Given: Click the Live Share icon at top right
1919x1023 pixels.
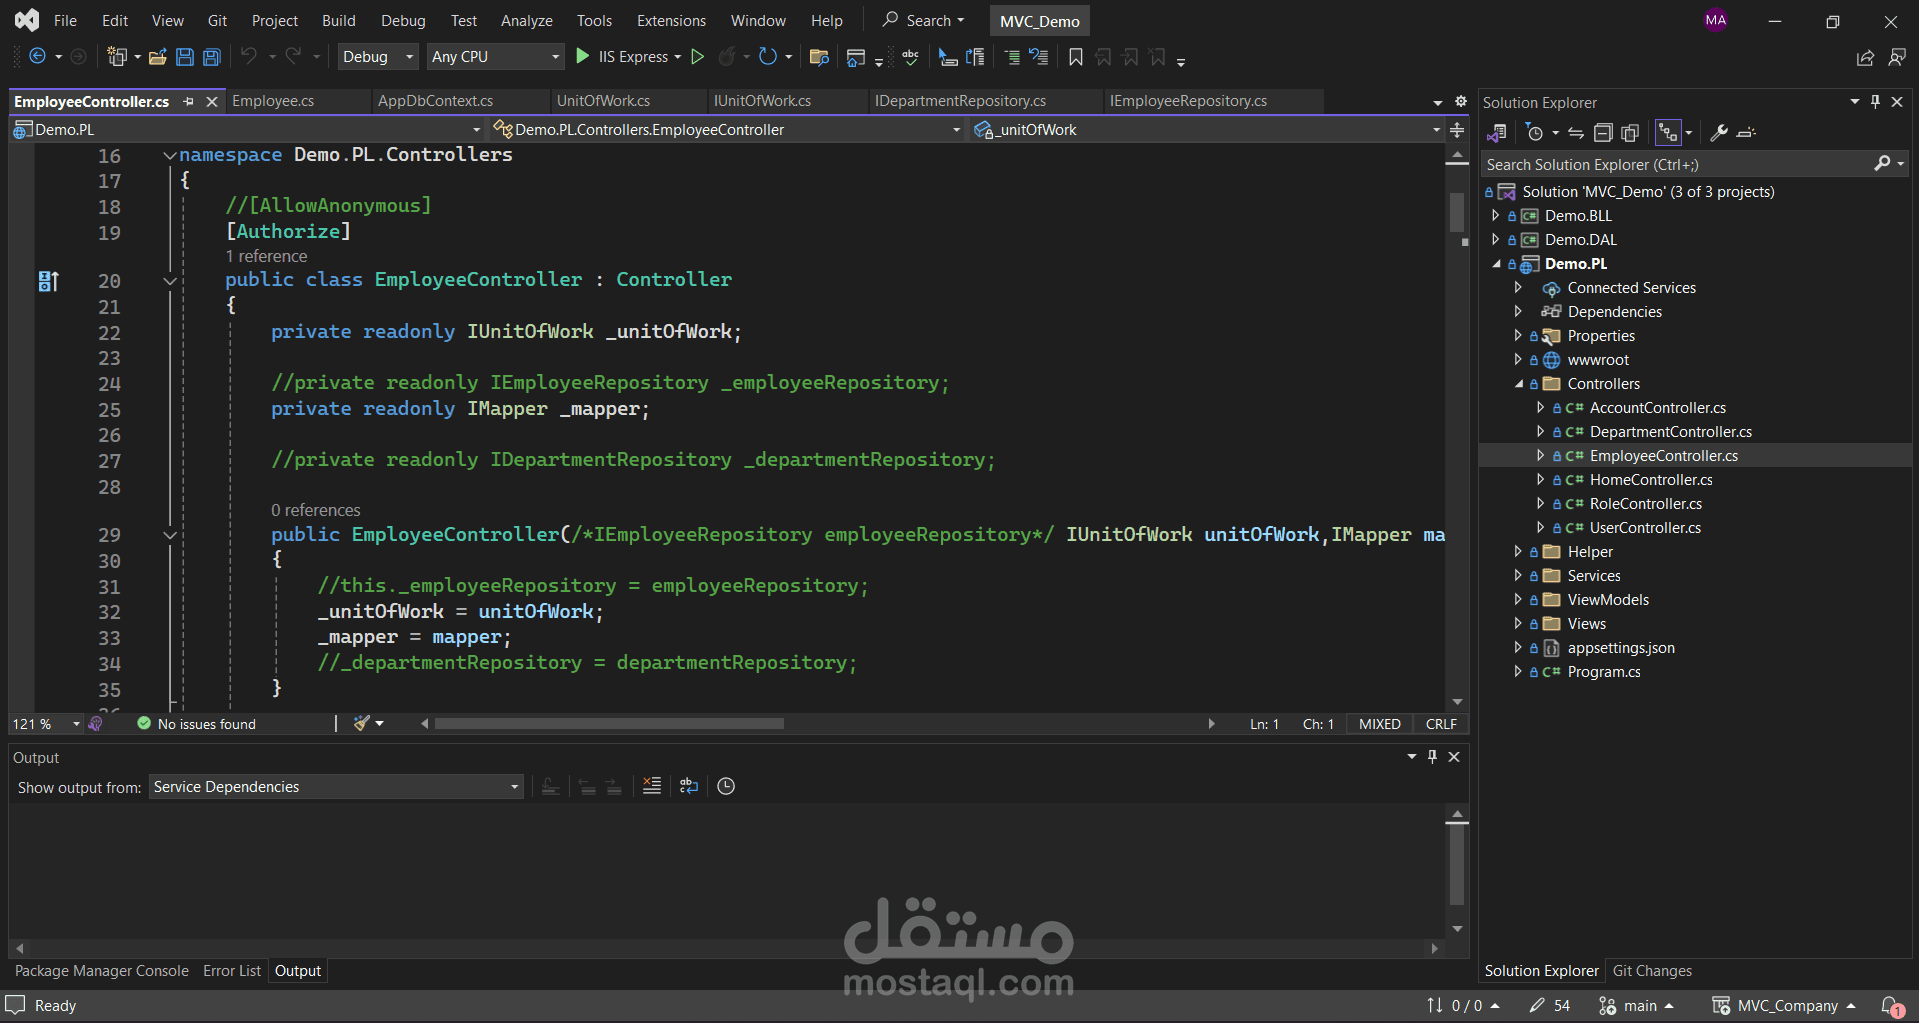Looking at the screenshot, I should click(x=1866, y=58).
